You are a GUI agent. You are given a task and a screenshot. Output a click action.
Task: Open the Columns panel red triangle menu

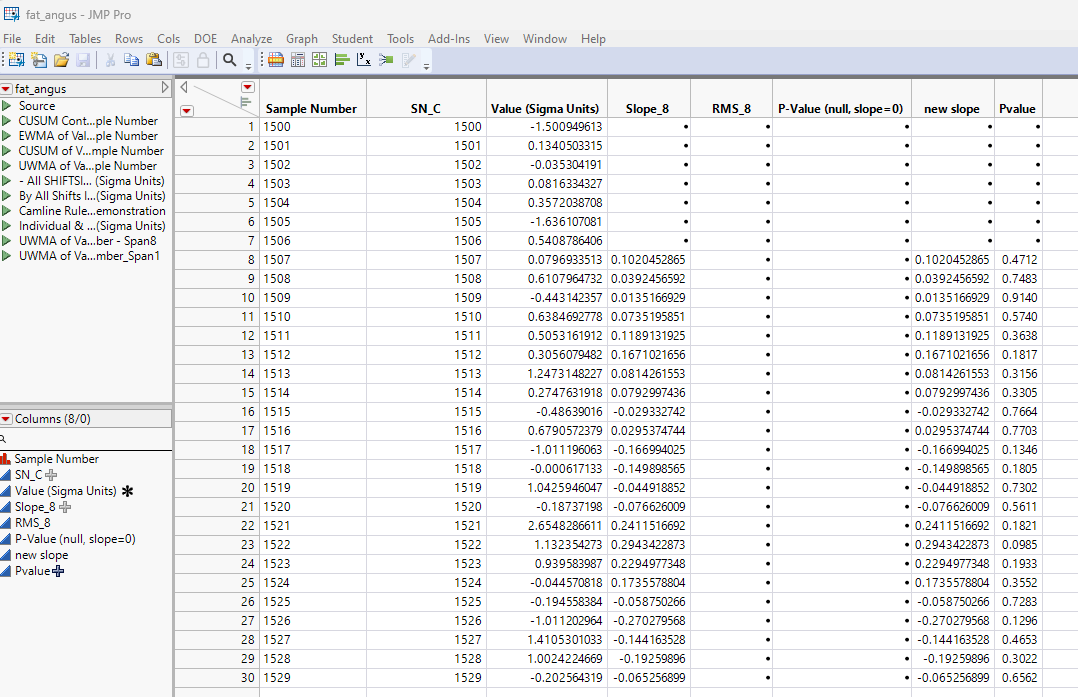[7, 419]
